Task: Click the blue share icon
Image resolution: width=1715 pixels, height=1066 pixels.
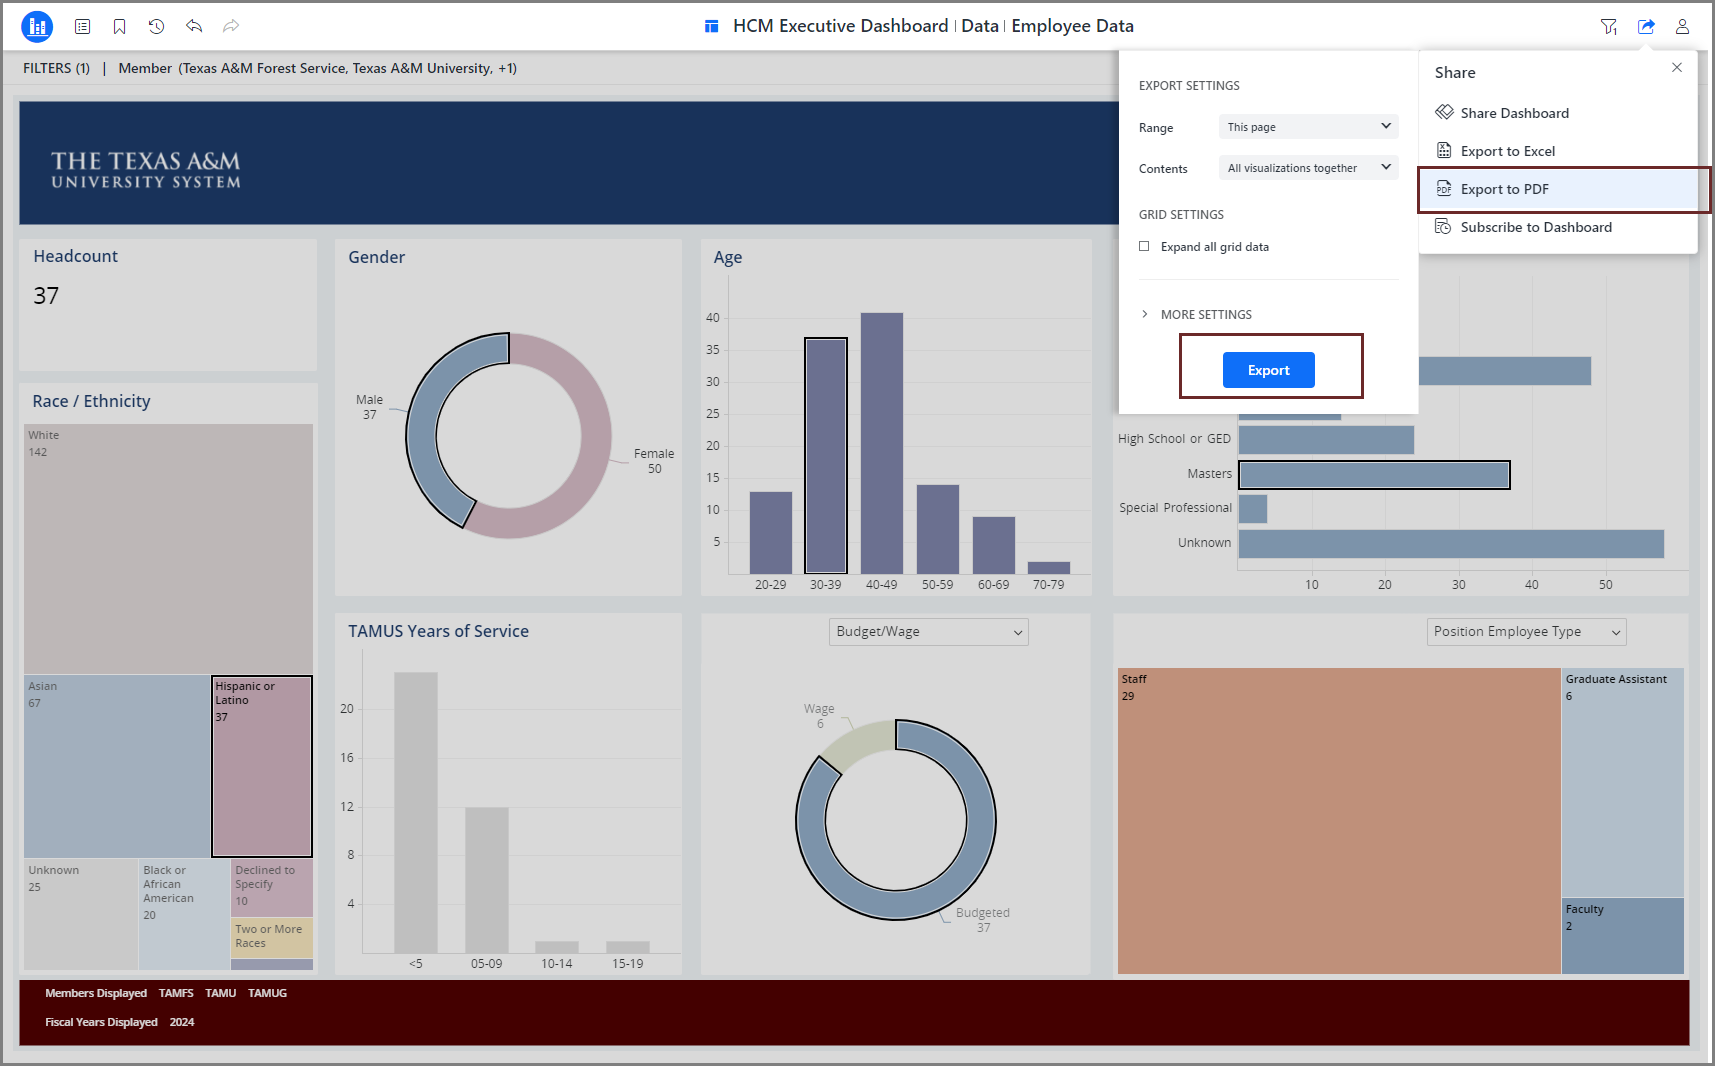Action: point(1646,27)
